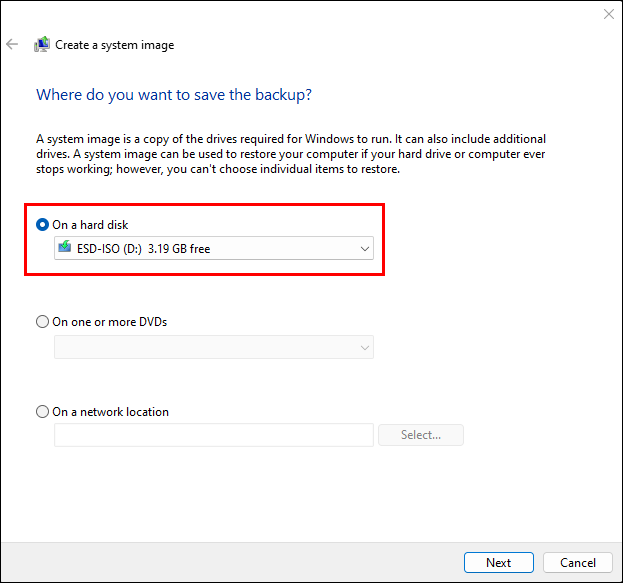This screenshot has height=583, width=623.
Task: Expand the hard disk dropdown chevron arrow
Action: pos(364,248)
